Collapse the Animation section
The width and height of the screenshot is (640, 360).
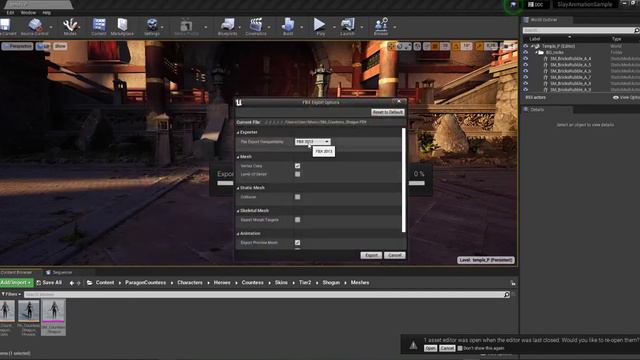238,234
